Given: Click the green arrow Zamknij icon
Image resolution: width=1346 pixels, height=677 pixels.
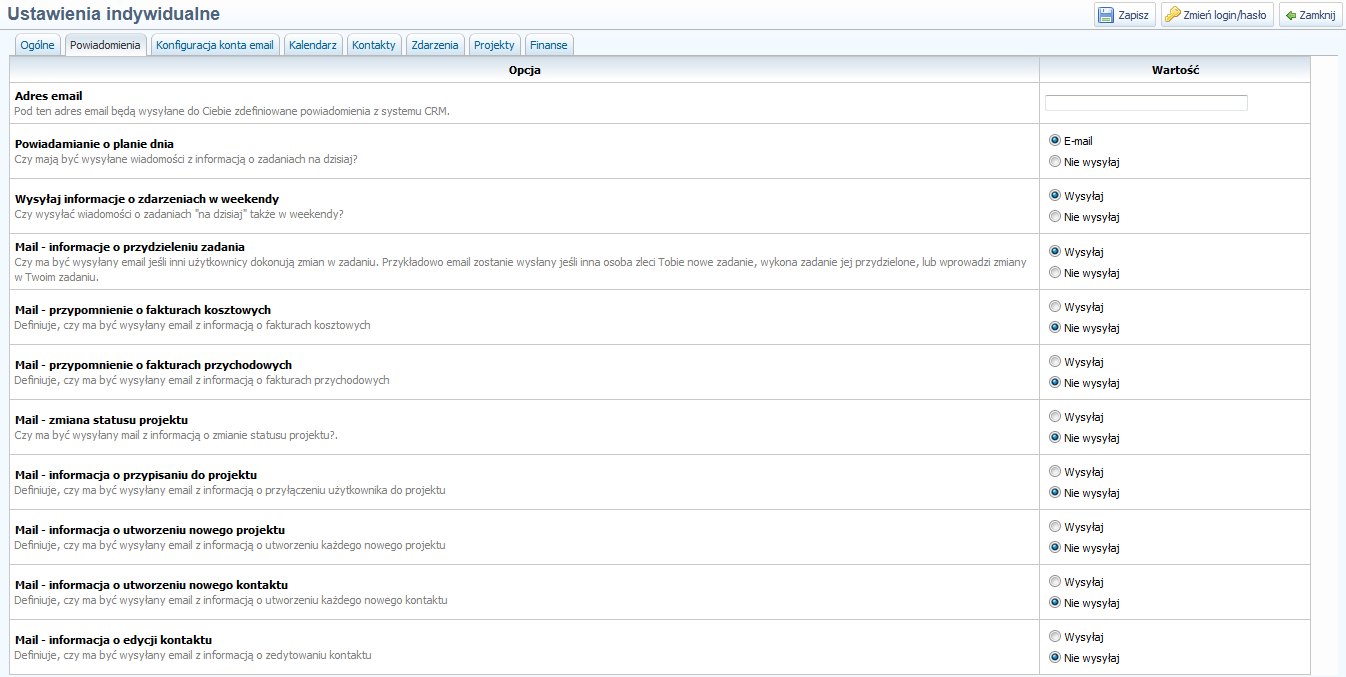Looking at the screenshot, I should click(x=1290, y=15).
